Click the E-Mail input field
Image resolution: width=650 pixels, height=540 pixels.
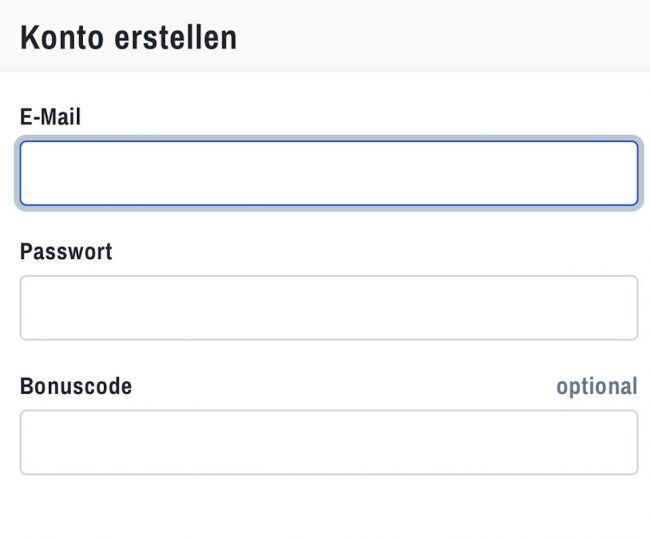[328, 173]
